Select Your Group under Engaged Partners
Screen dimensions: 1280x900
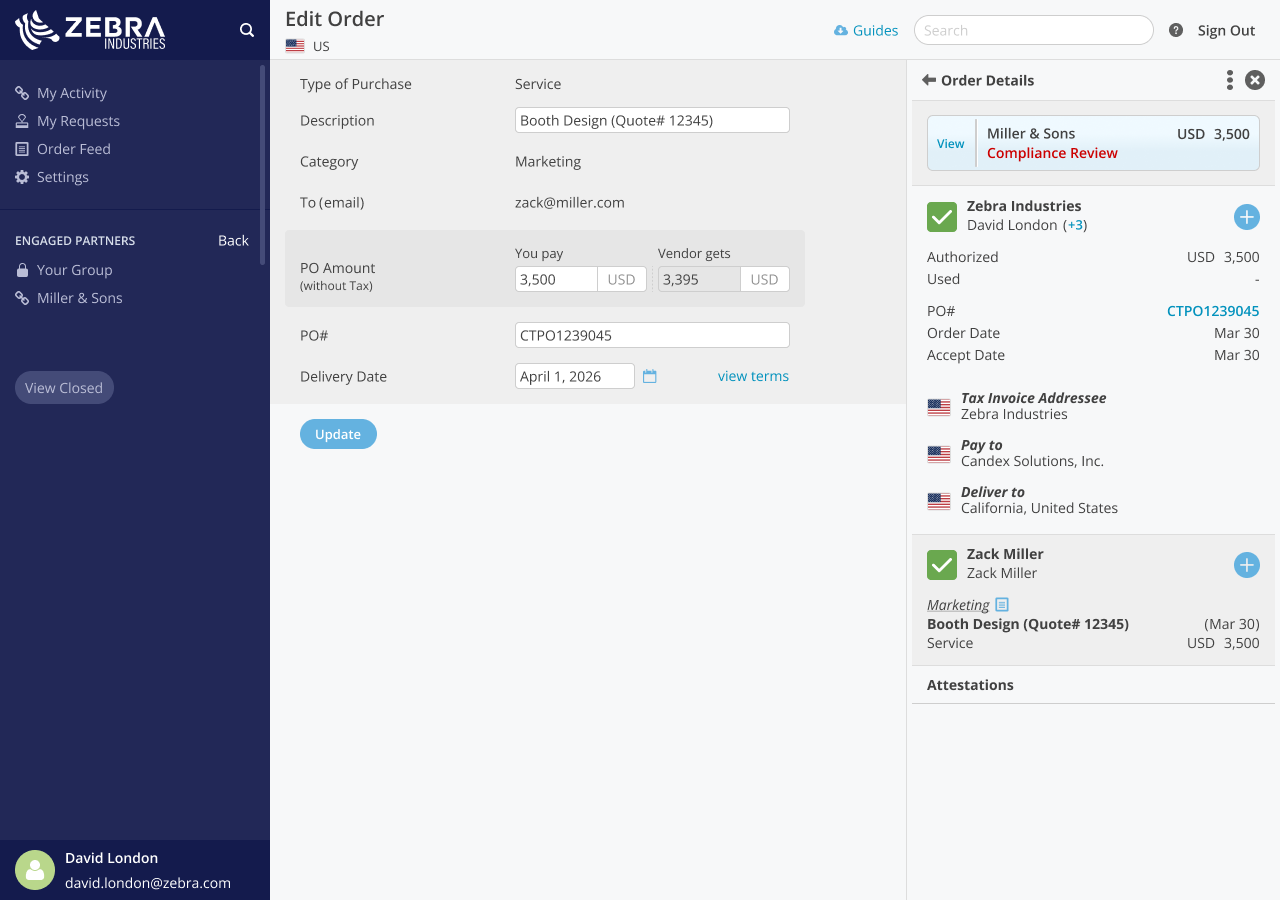coord(75,270)
